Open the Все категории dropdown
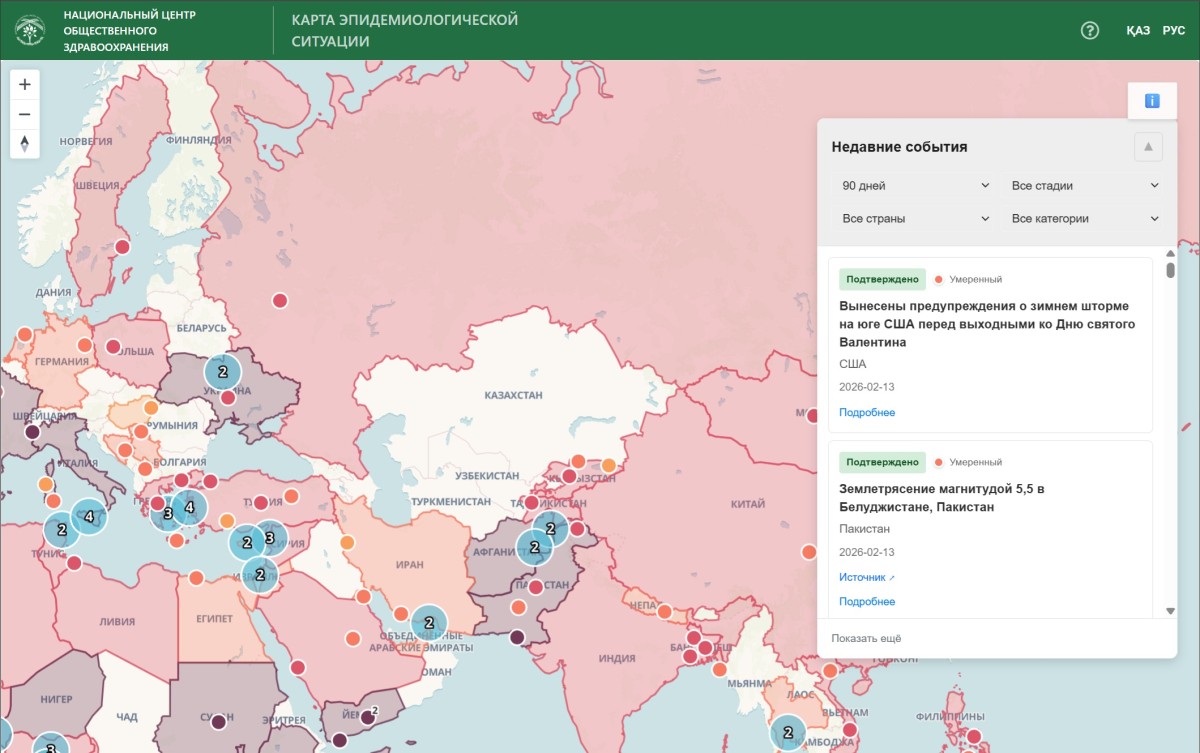The width and height of the screenshot is (1200, 753). click(1084, 218)
